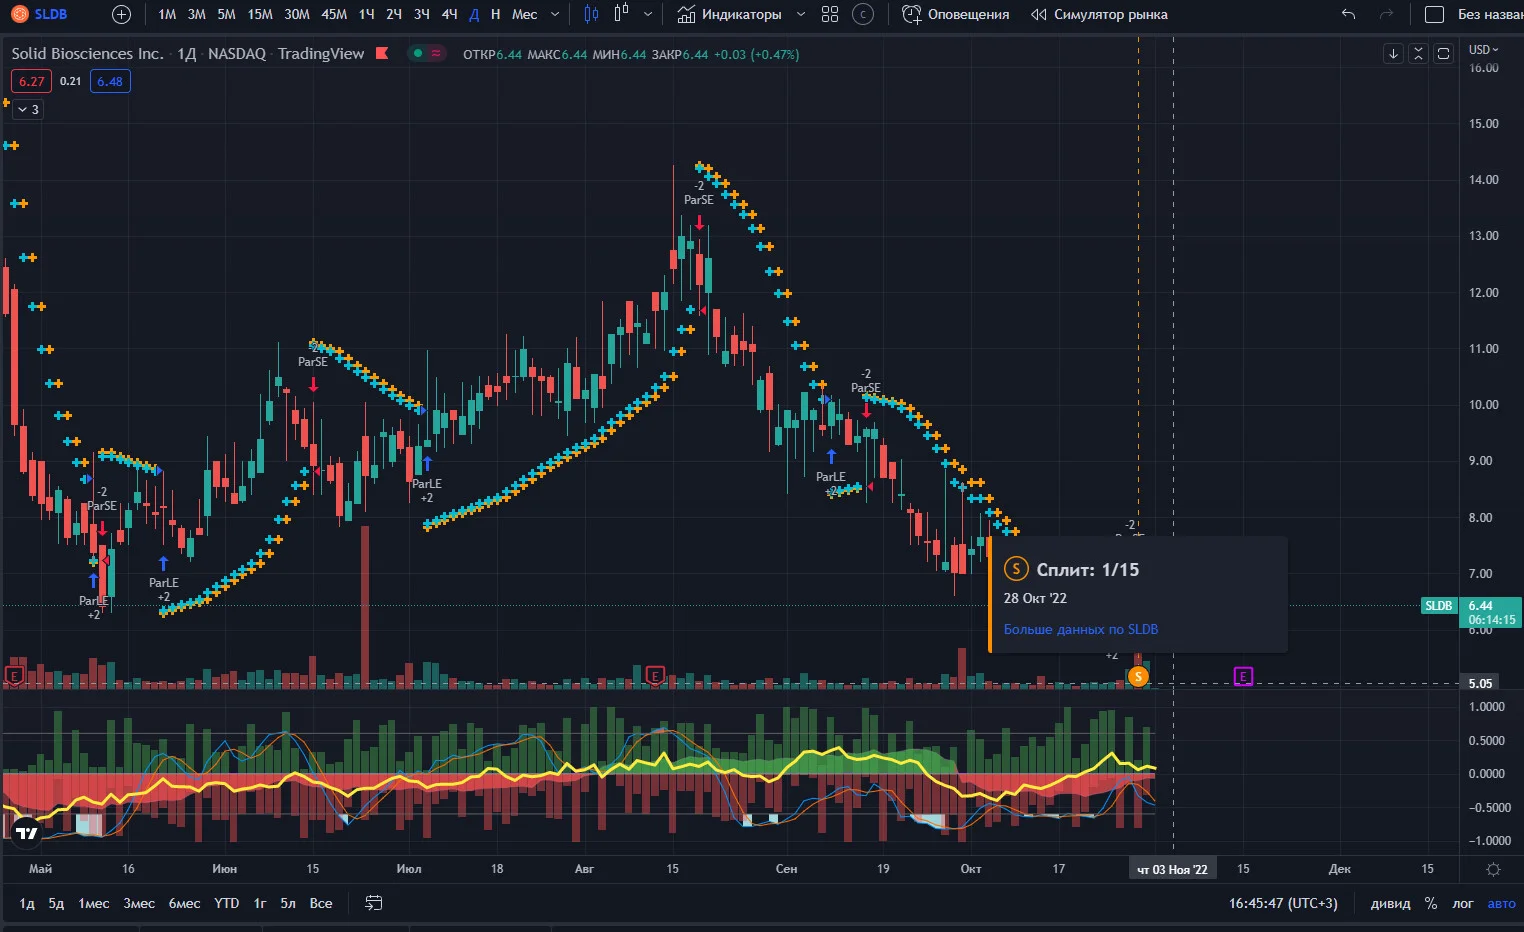Click the orange split S marker
This screenshot has width=1524, height=932.
click(x=1138, y=677)
